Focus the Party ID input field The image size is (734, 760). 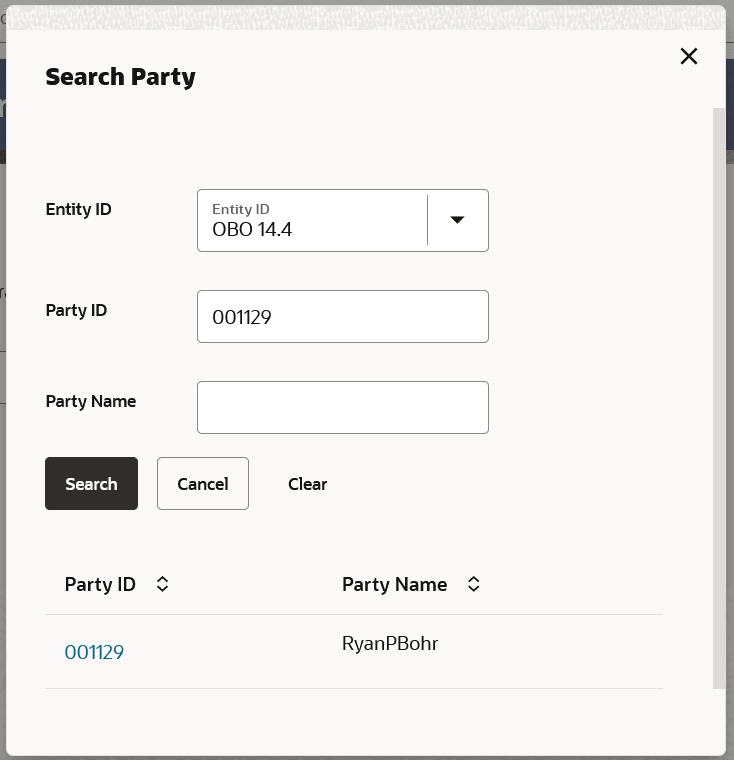[x=342, y=317]
